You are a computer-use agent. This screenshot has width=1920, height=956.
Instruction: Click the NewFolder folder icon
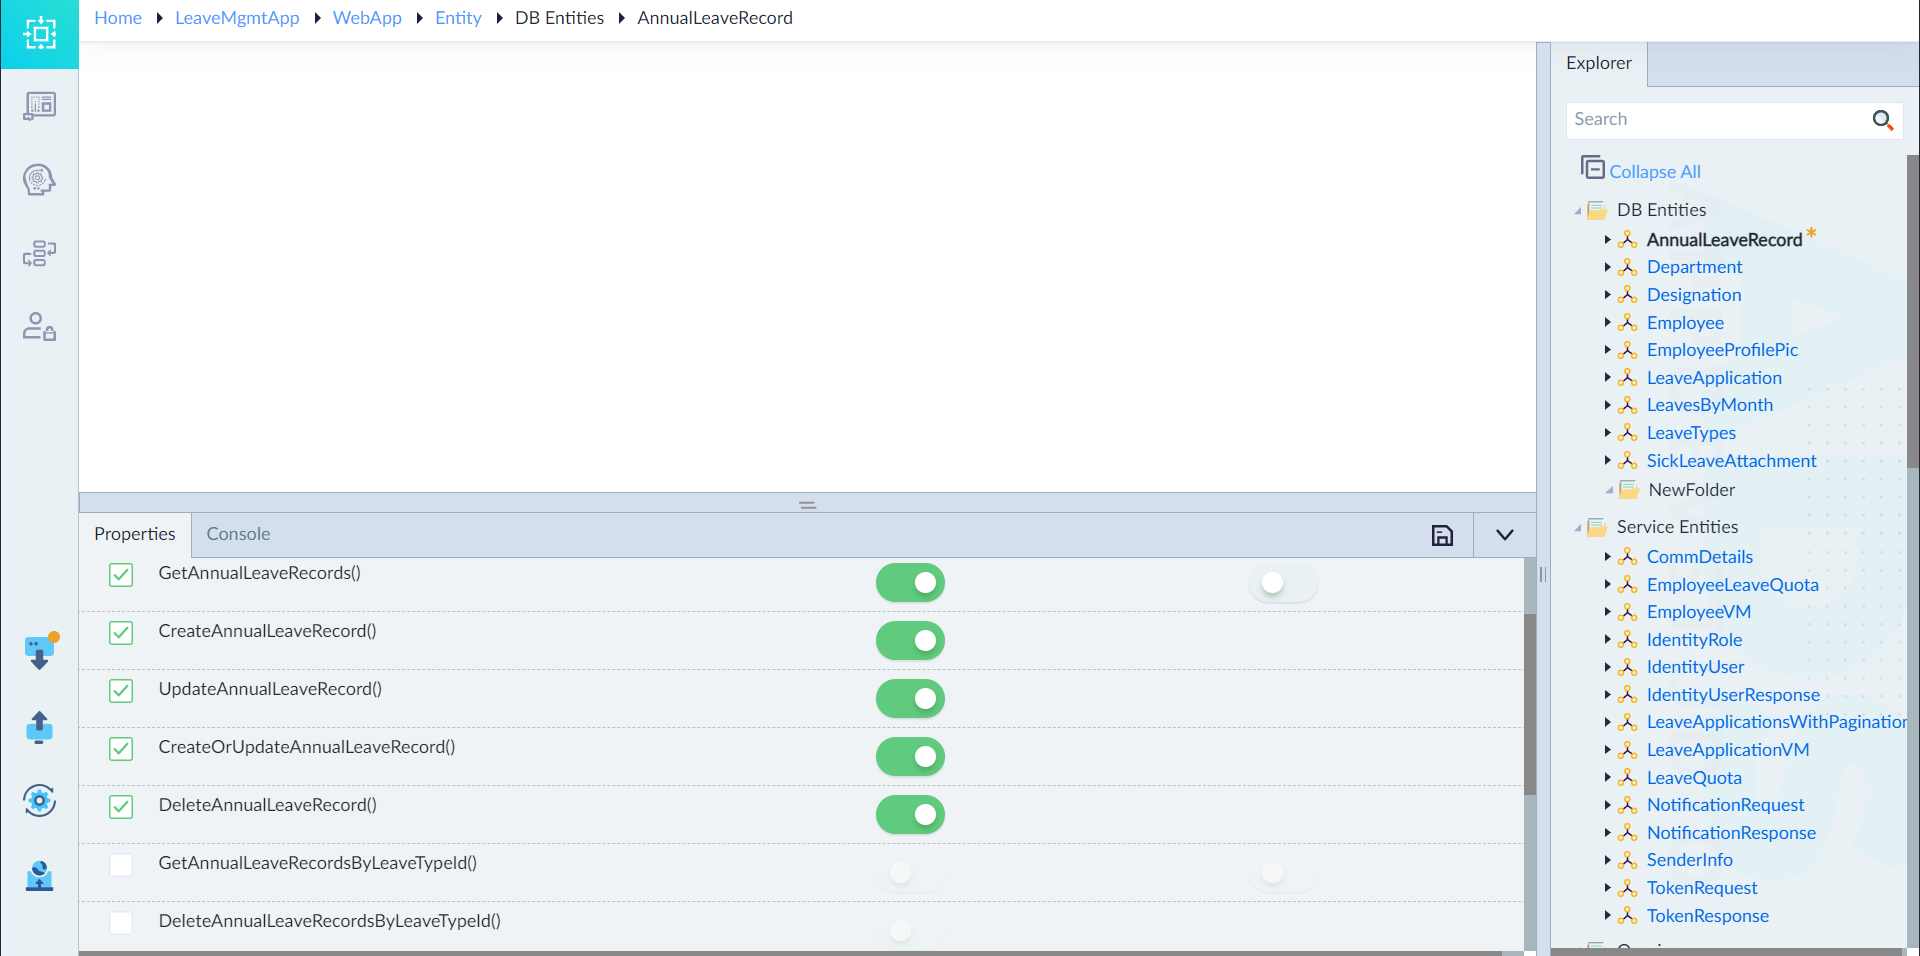point(1629,490)
